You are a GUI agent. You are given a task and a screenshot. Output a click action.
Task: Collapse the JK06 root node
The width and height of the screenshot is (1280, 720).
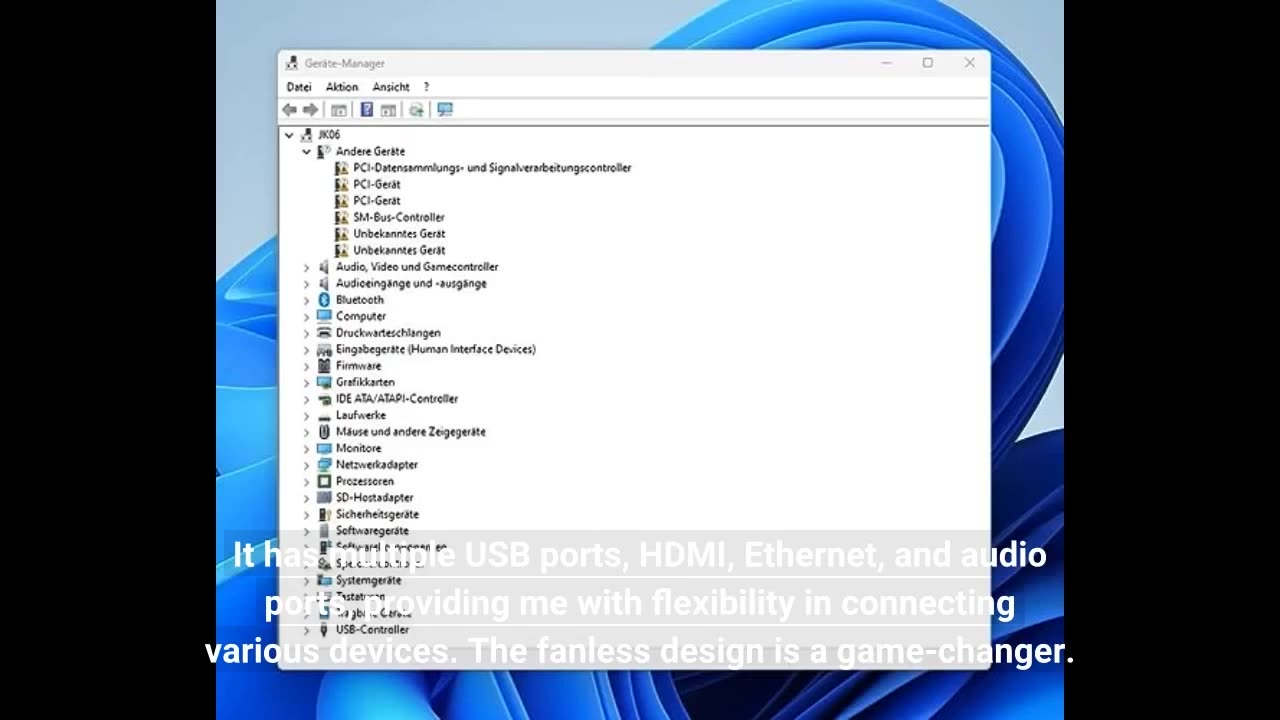point(289,135)
